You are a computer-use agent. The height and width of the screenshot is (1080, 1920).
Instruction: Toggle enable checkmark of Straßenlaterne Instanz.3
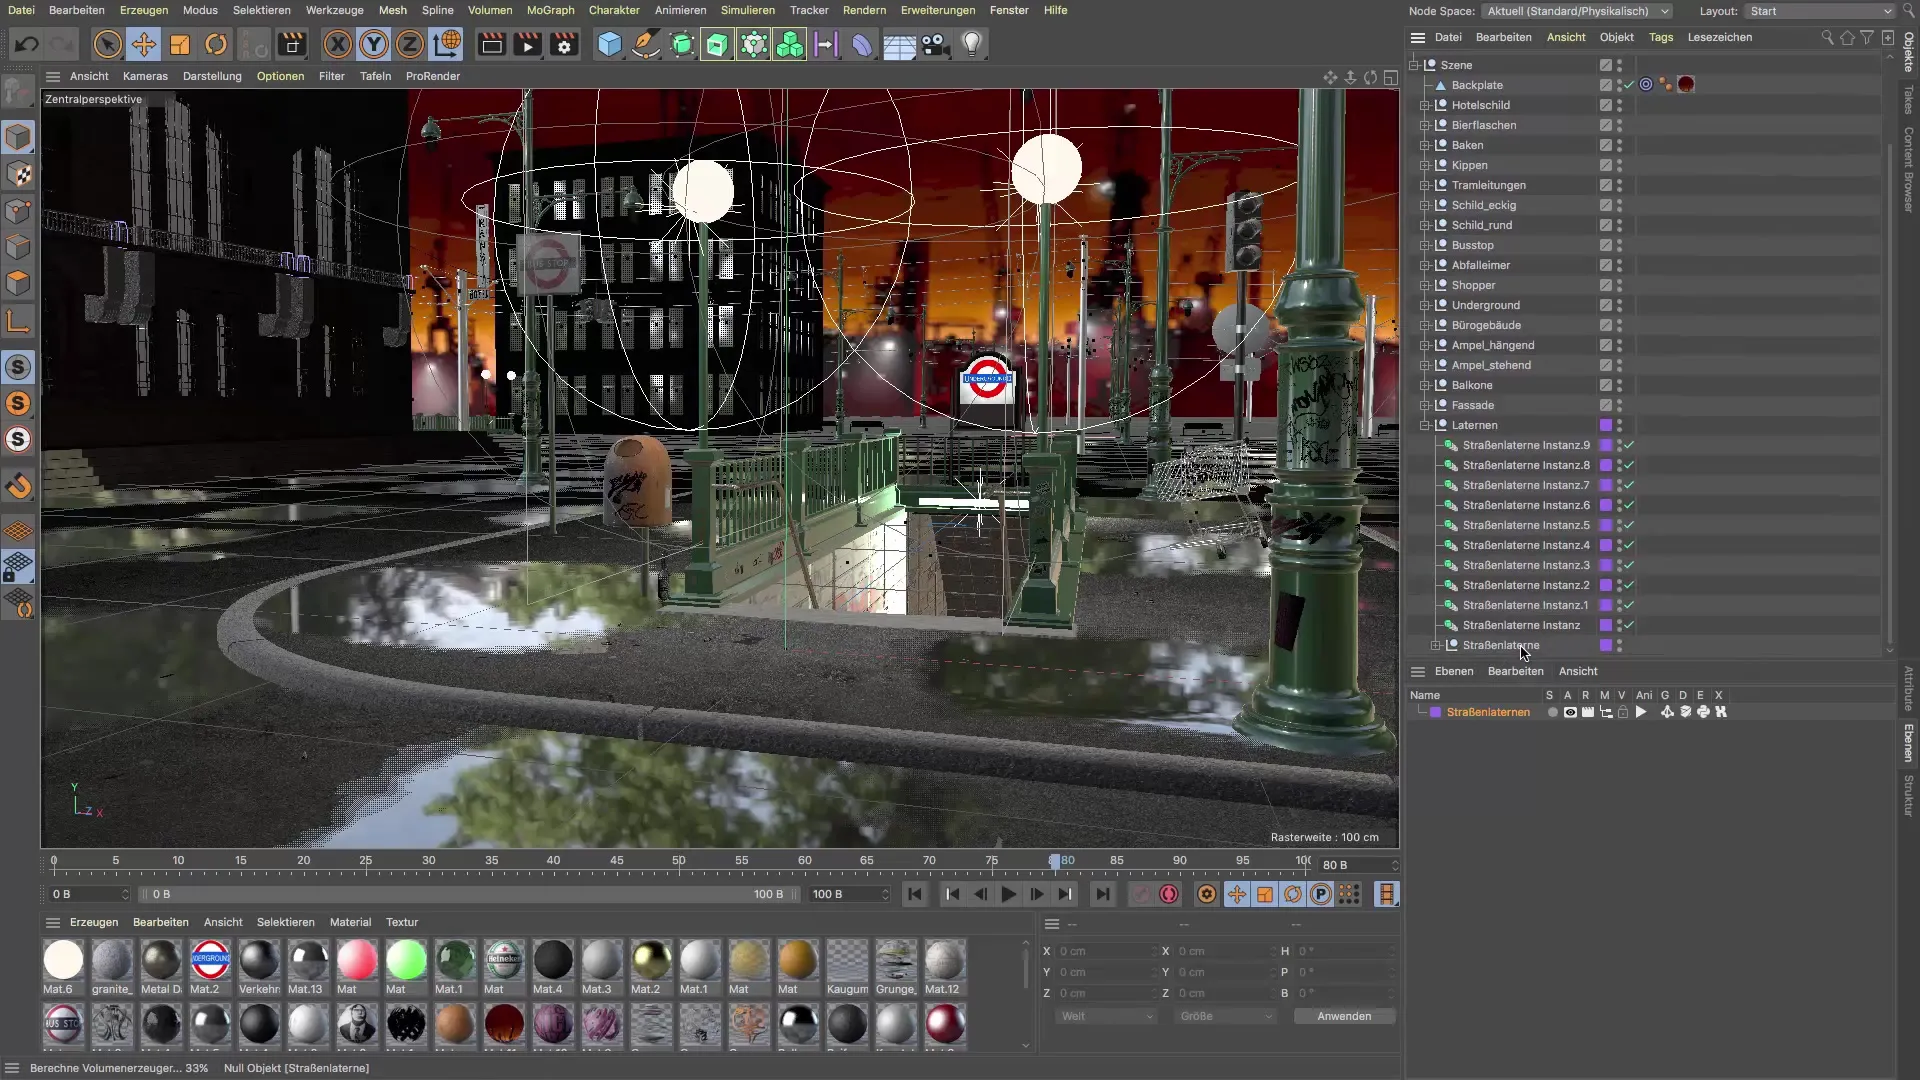pos(1629,565)
